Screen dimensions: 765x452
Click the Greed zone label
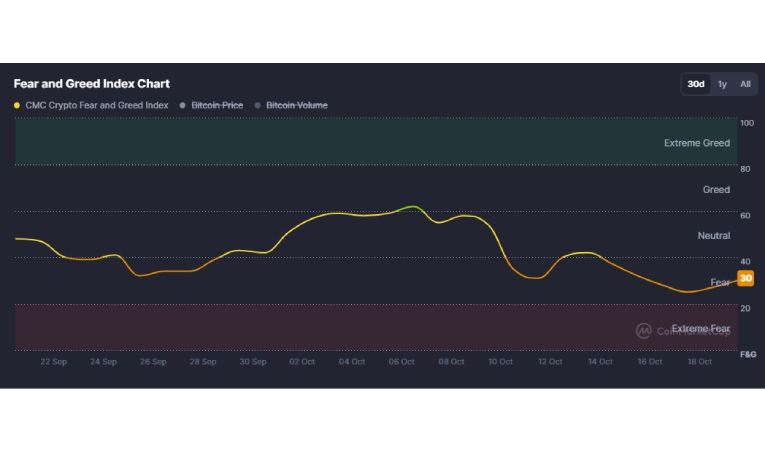click(716, 189)
